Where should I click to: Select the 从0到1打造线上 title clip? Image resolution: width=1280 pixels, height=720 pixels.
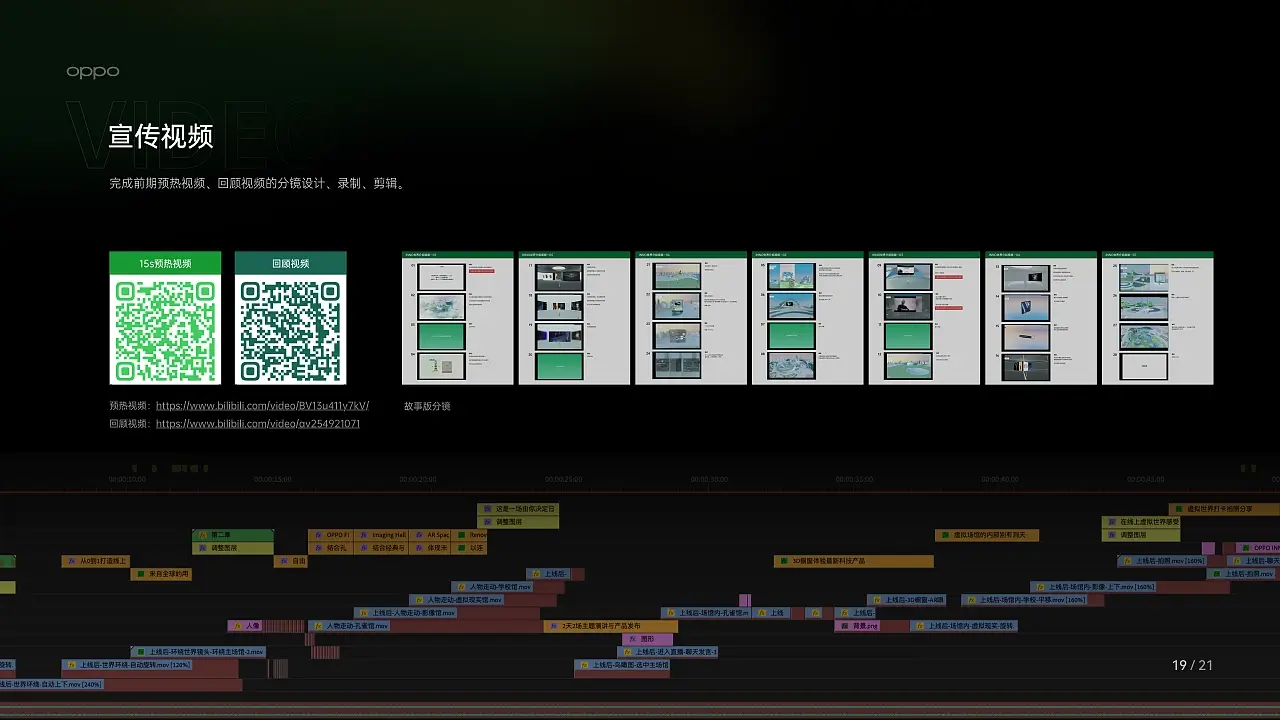pyautogui.click(x=96, y=561)
